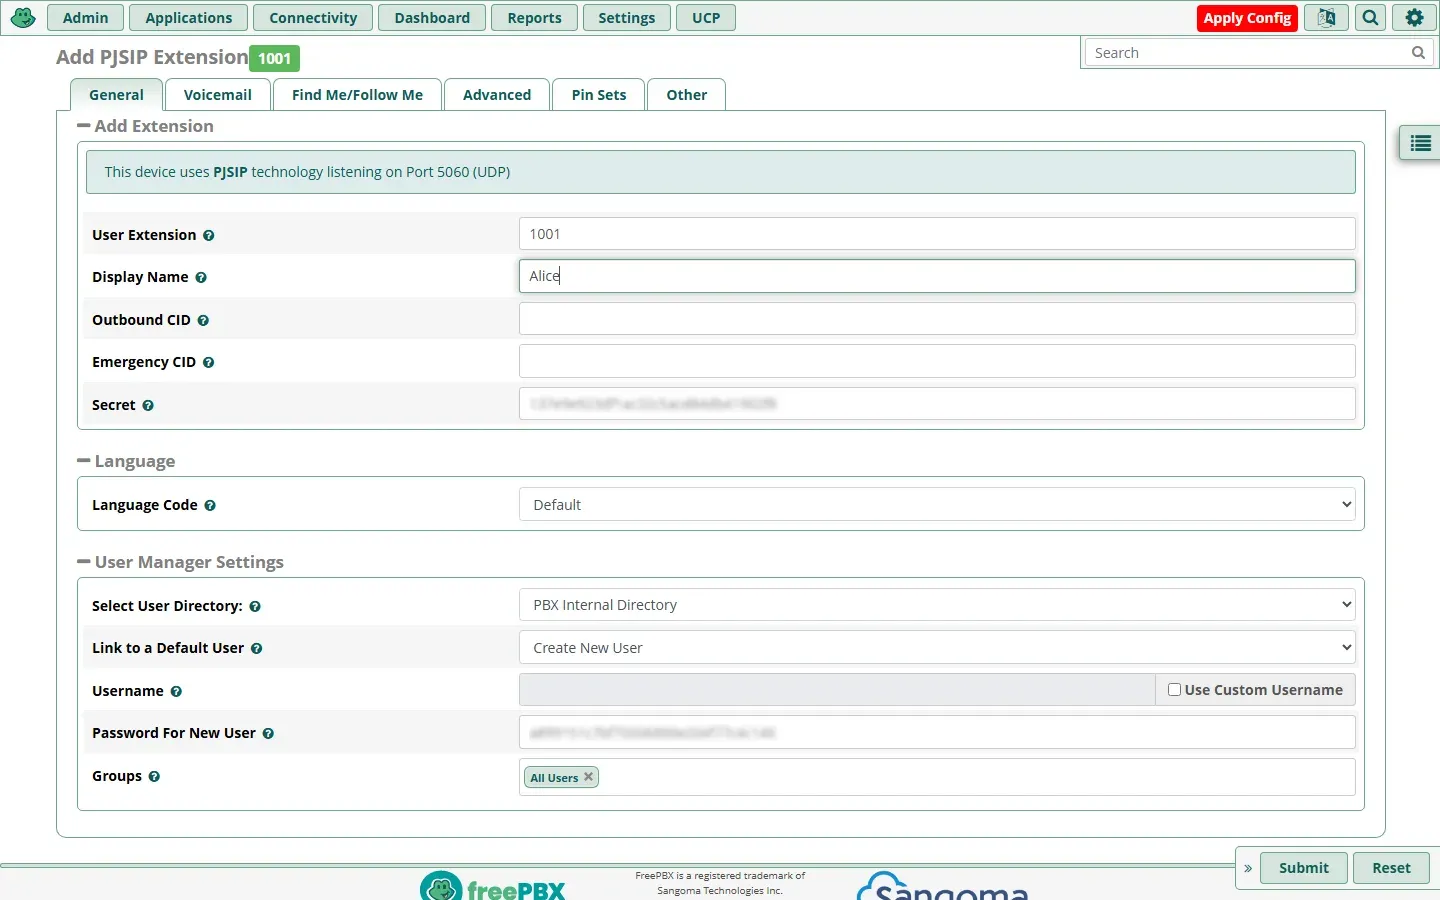Remove the All Users group tag
The width and height of the screenshot is (1440, 900).
(588, 776)
